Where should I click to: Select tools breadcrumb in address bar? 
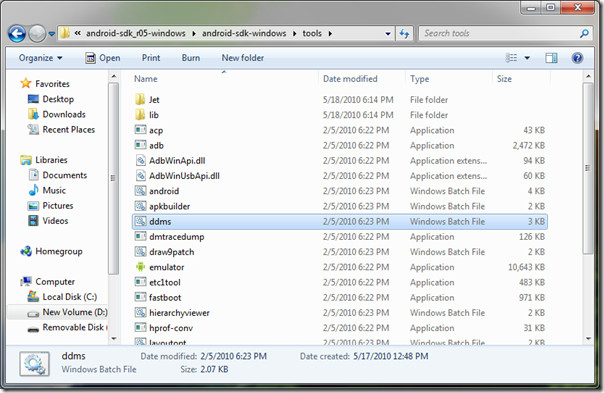coord(312,34)
